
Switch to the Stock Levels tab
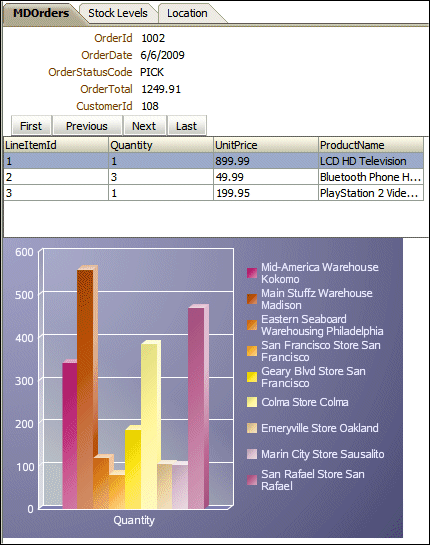pyautogui.click(x=118, y=14)
